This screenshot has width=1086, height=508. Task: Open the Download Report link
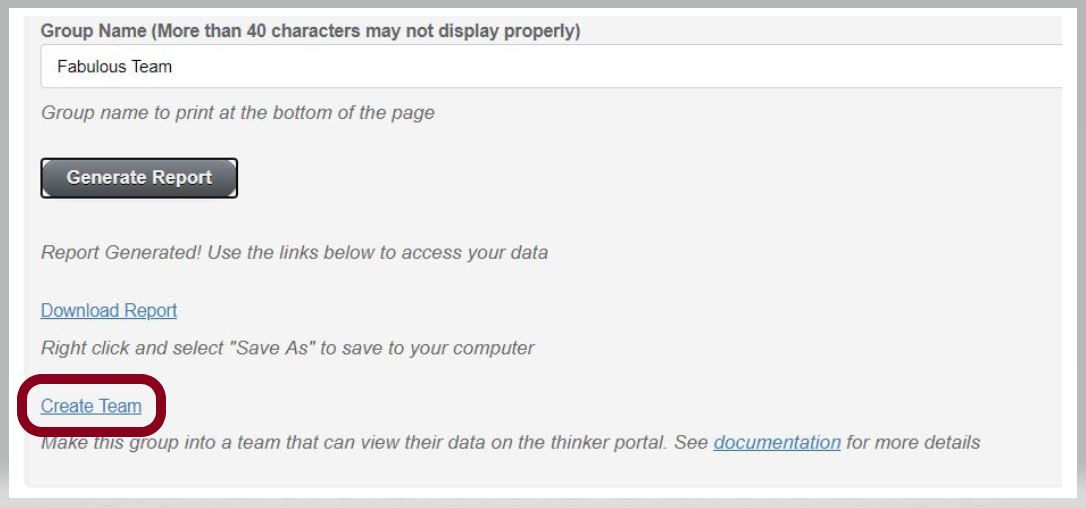109,311
